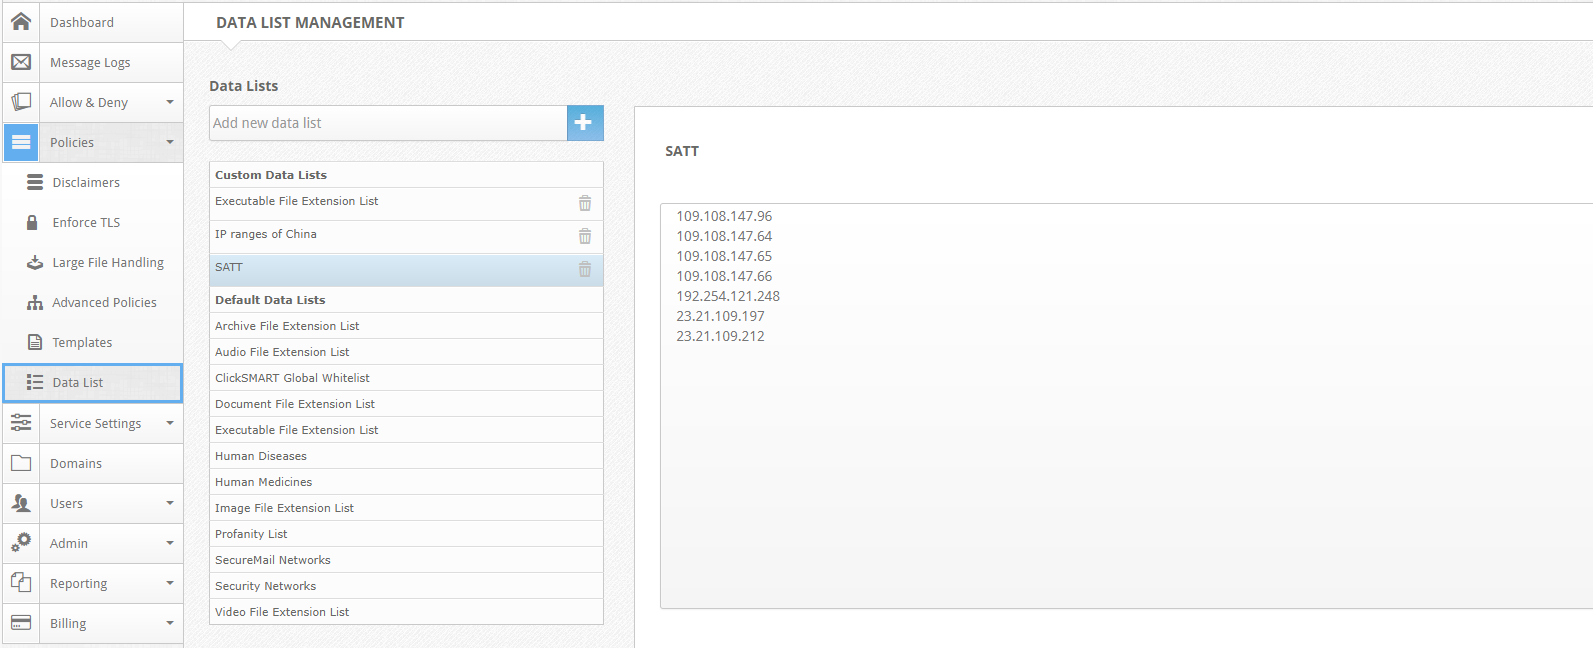Viewport: 1593px width, 648px height.
Task: Open Archive File Extension List
Action: click(x=406, y=326)
